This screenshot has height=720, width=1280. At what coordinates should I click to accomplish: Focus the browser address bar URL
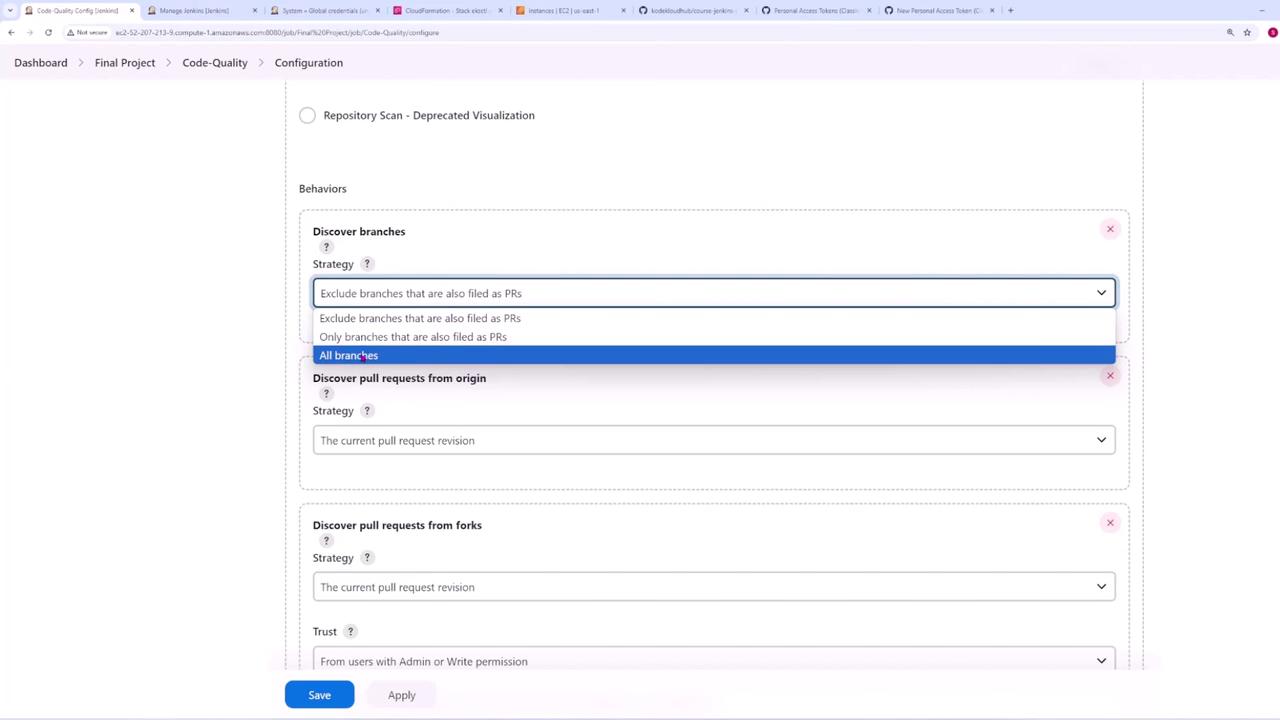pos(277,32)
